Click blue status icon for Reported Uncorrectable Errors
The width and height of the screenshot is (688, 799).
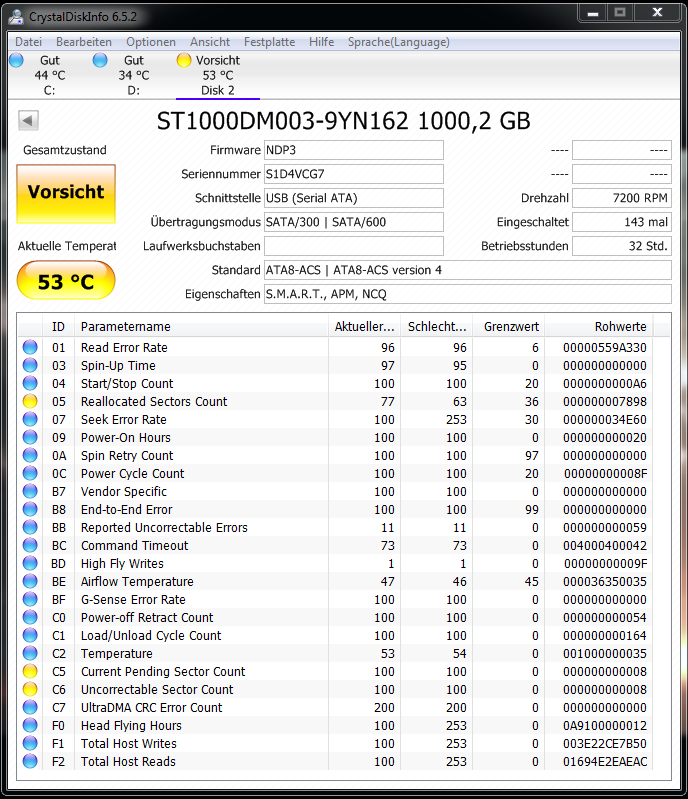tap(30, 527)
